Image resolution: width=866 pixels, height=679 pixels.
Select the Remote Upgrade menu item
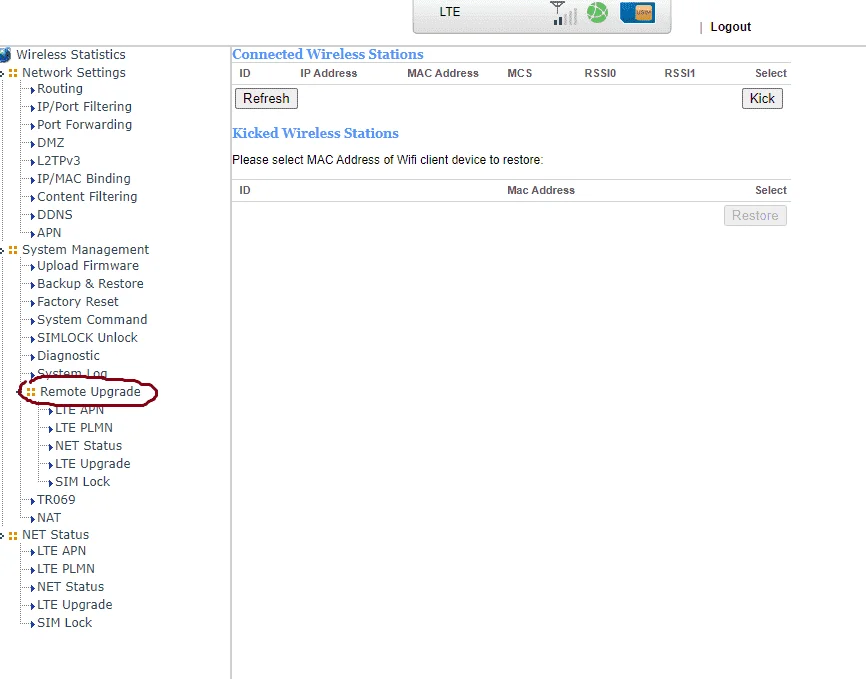91,392
